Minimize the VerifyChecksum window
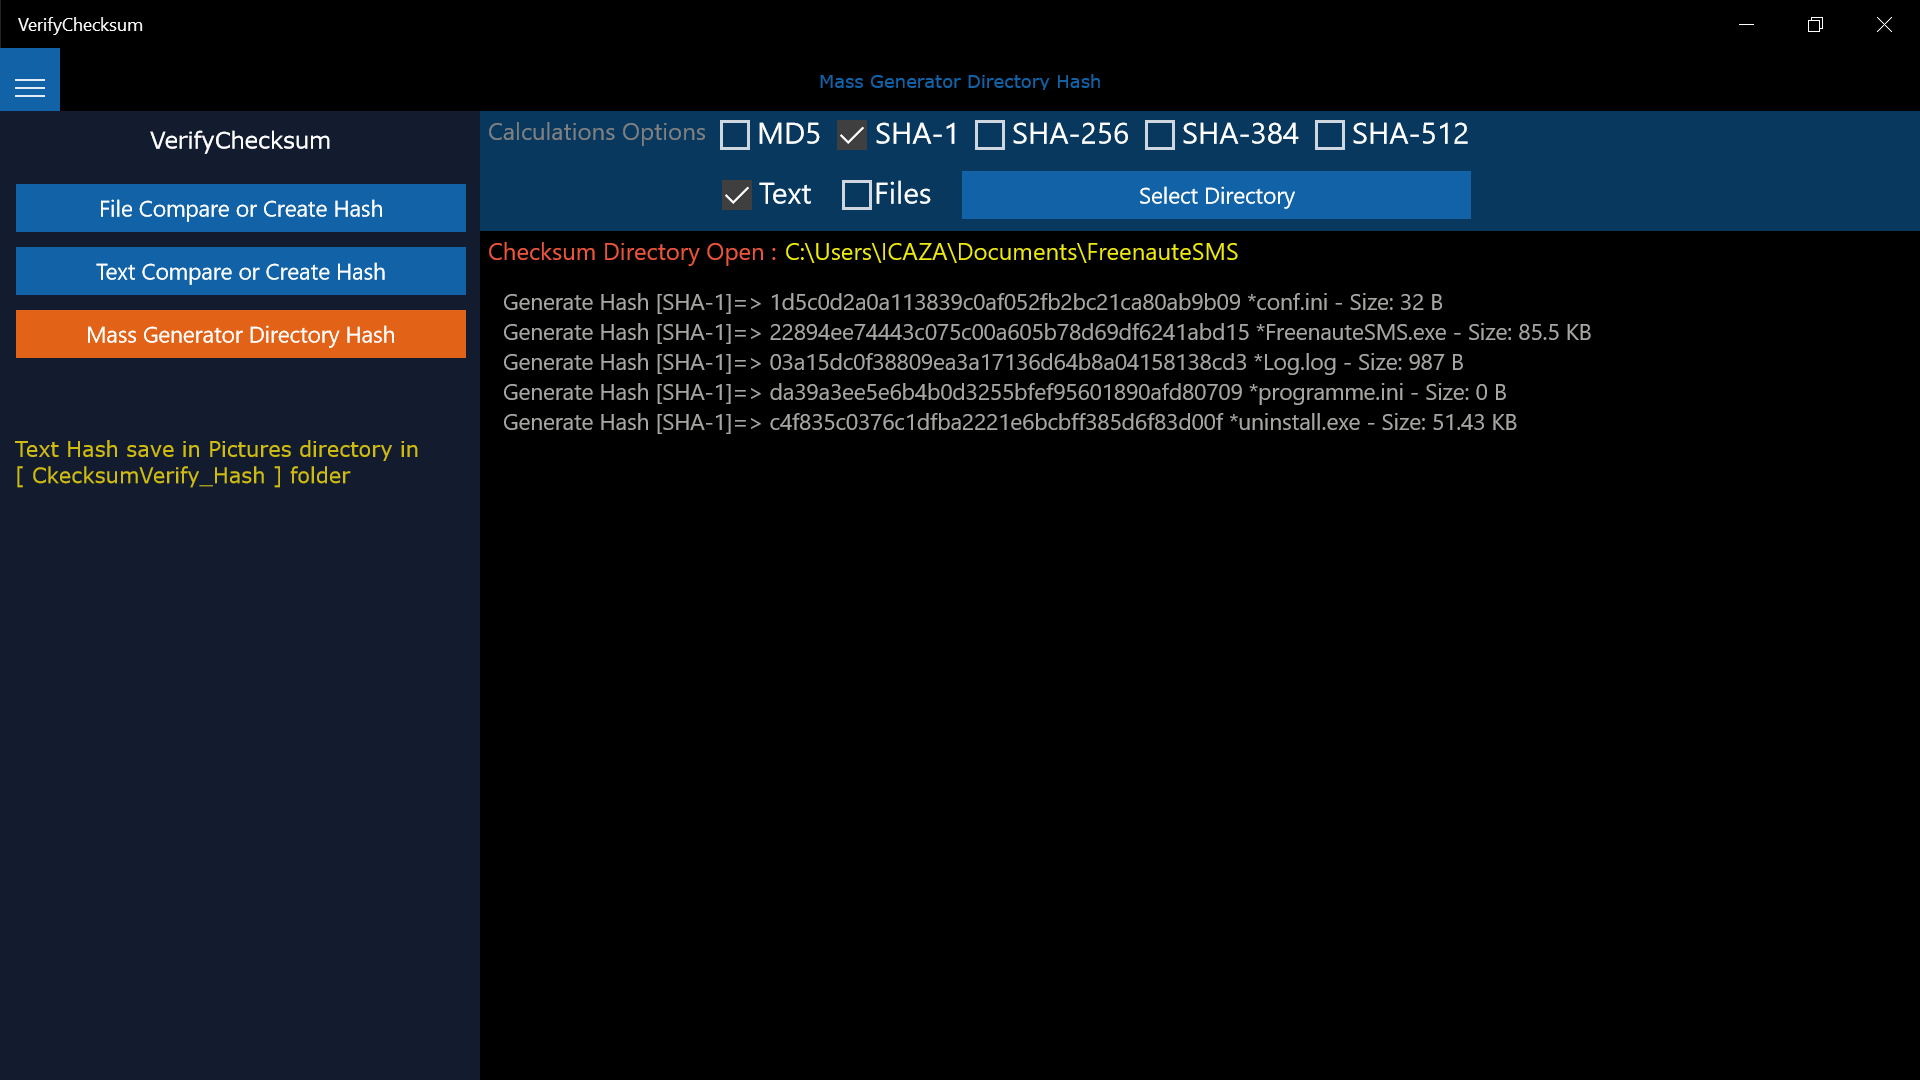Screen dimensions: 1920x1080 pos(1746,24)
